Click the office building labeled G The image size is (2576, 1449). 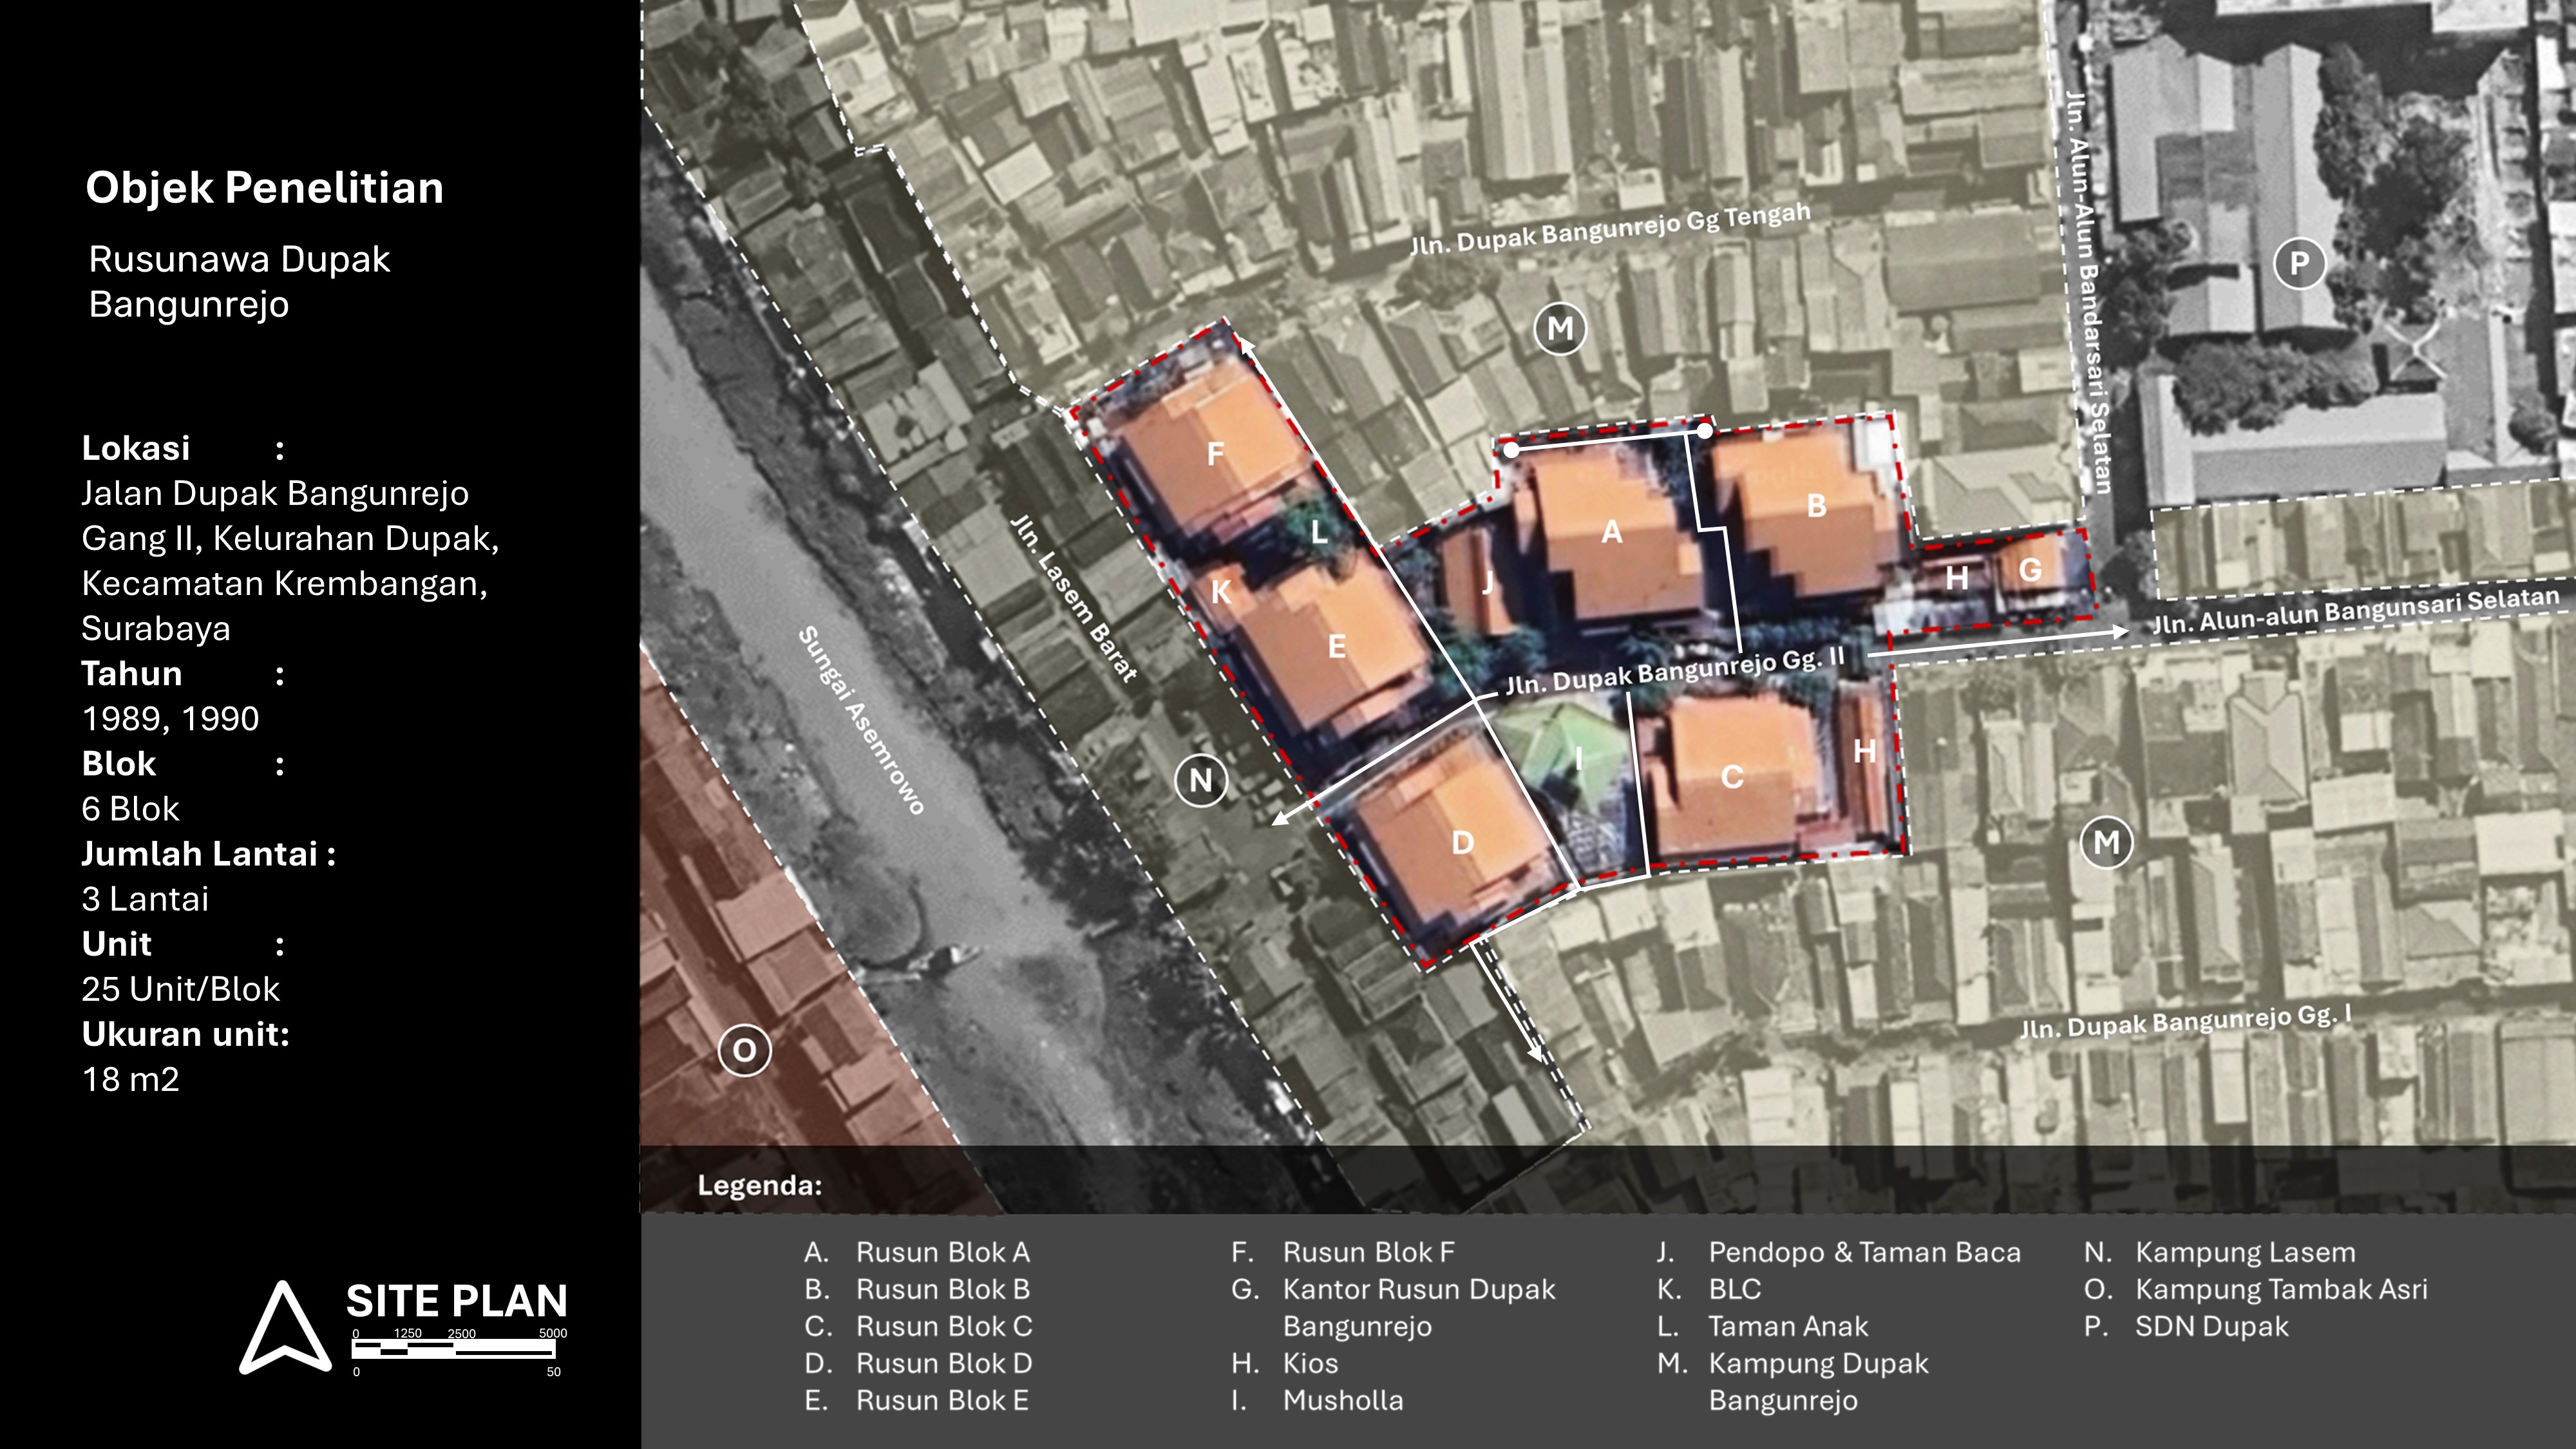(x=2030, y=570)
